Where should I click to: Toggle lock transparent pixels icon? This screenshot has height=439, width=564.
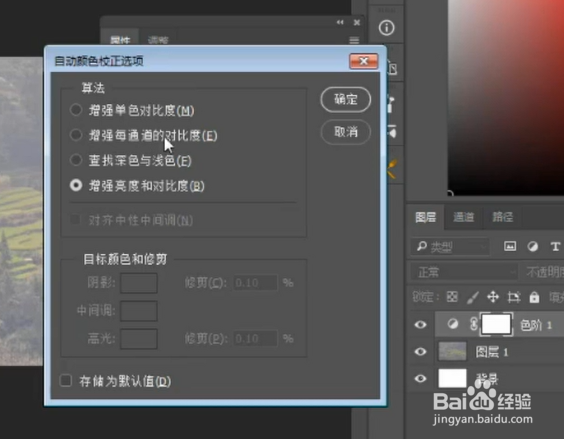click(452, 297)
